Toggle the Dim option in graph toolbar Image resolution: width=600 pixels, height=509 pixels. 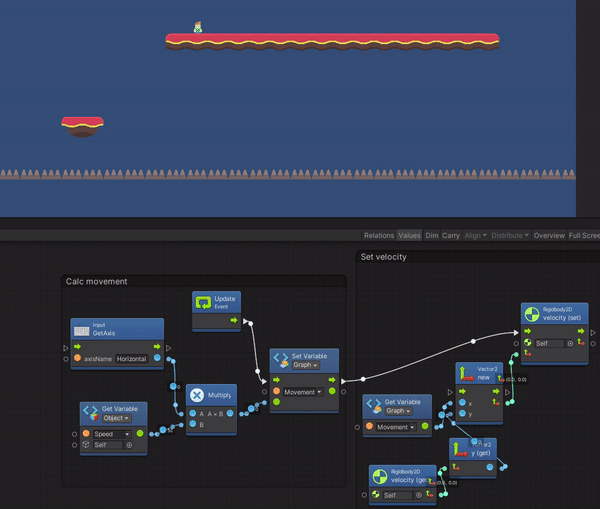coord(431,236)
